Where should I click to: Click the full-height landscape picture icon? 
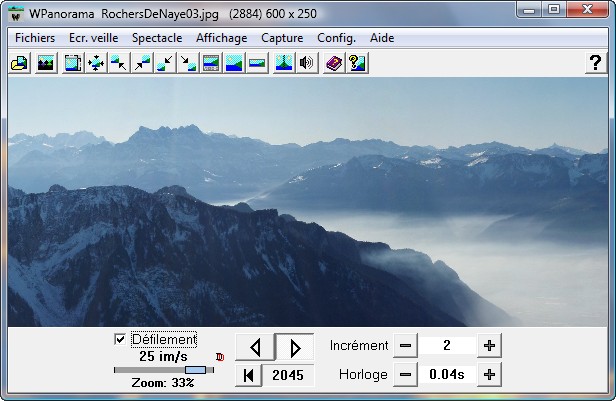point(234,63)
